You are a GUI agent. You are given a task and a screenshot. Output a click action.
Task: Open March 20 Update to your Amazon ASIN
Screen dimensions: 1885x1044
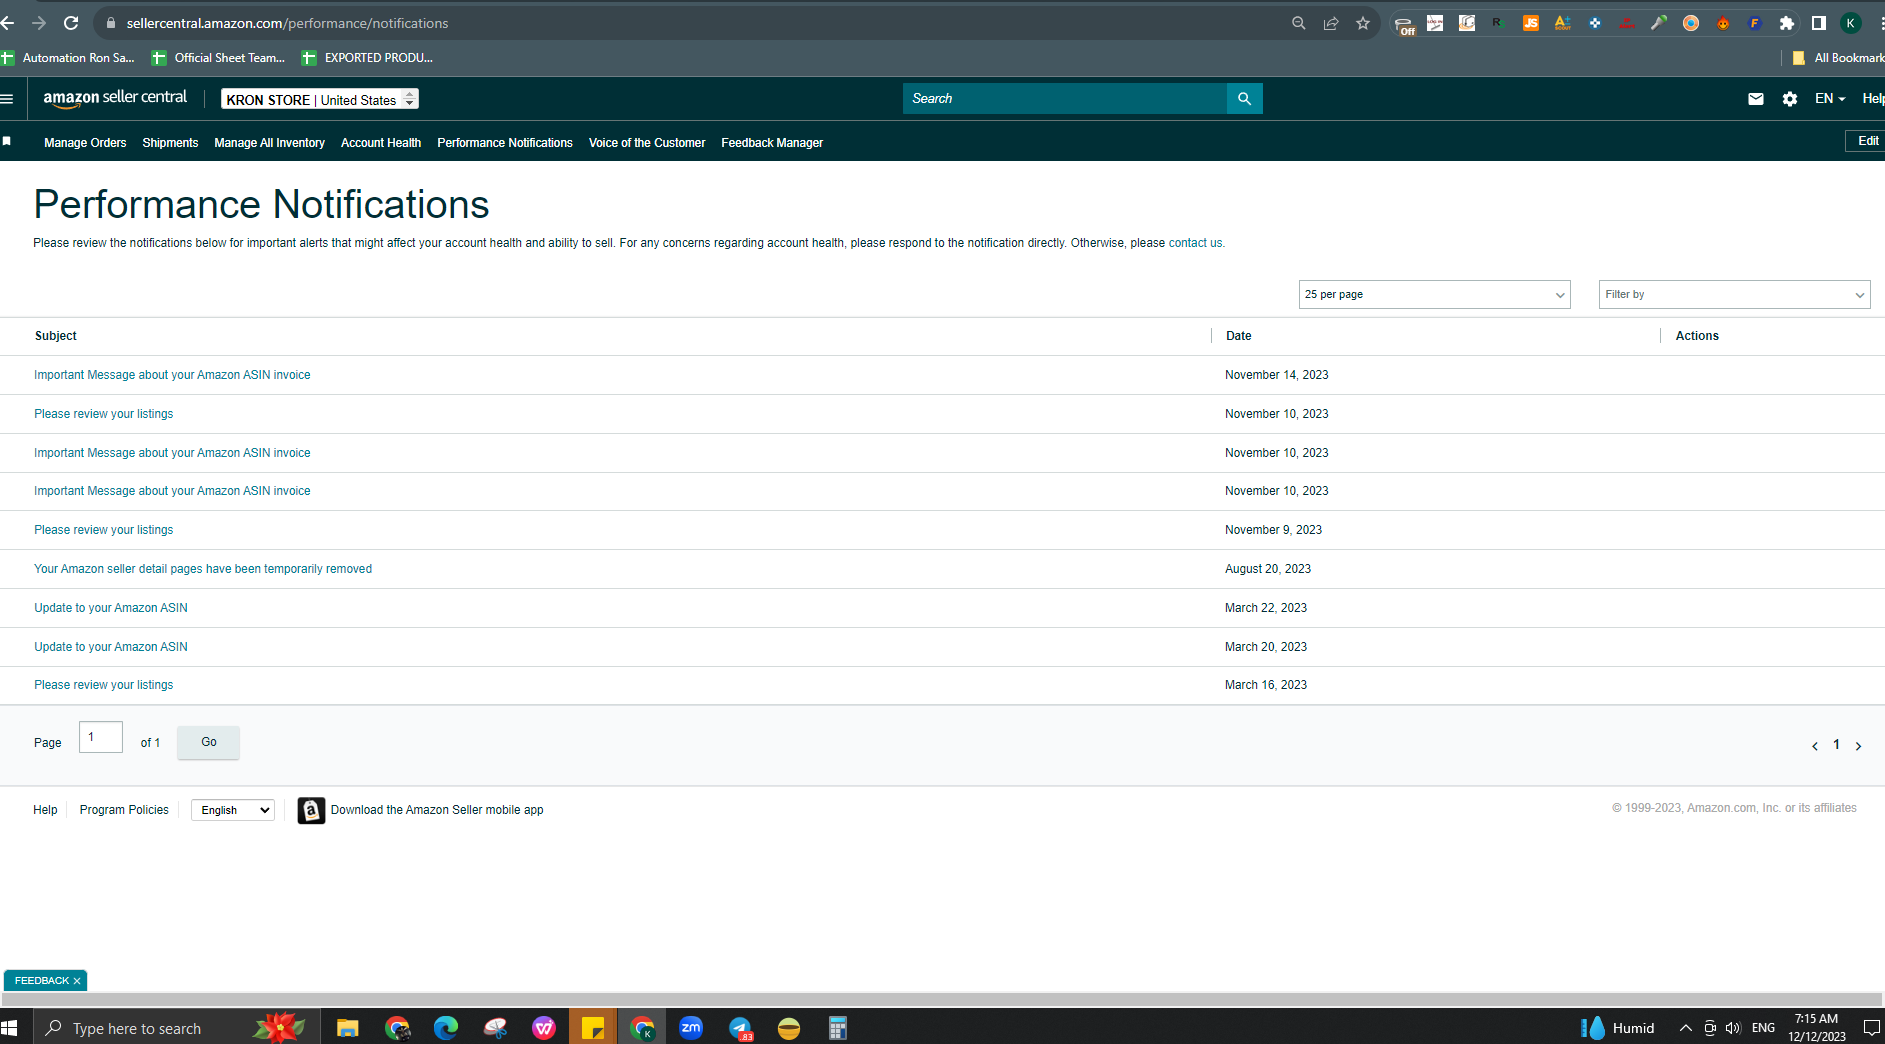[111, 647]
